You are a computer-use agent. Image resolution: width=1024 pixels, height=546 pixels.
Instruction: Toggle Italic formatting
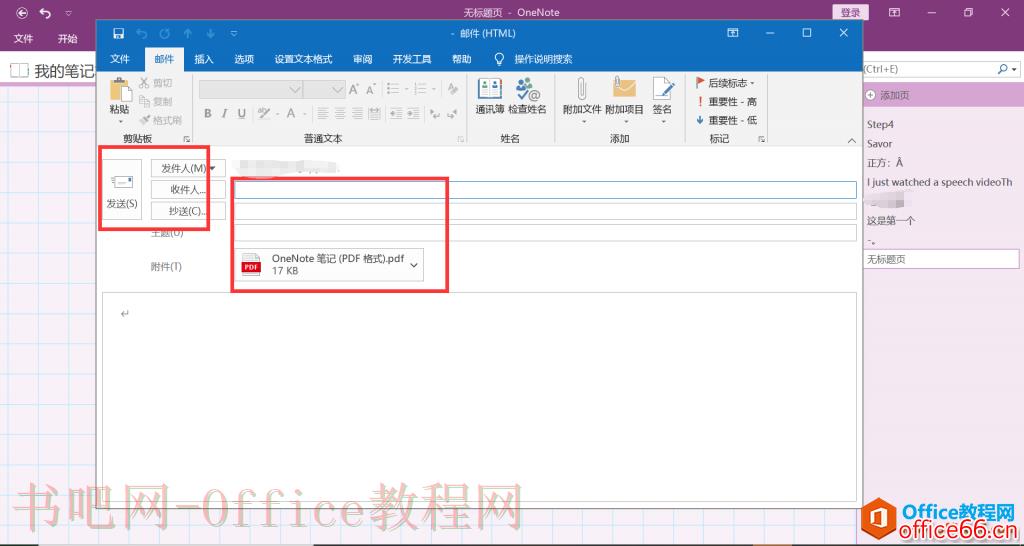pyautogui.click(x=224, y=114)
